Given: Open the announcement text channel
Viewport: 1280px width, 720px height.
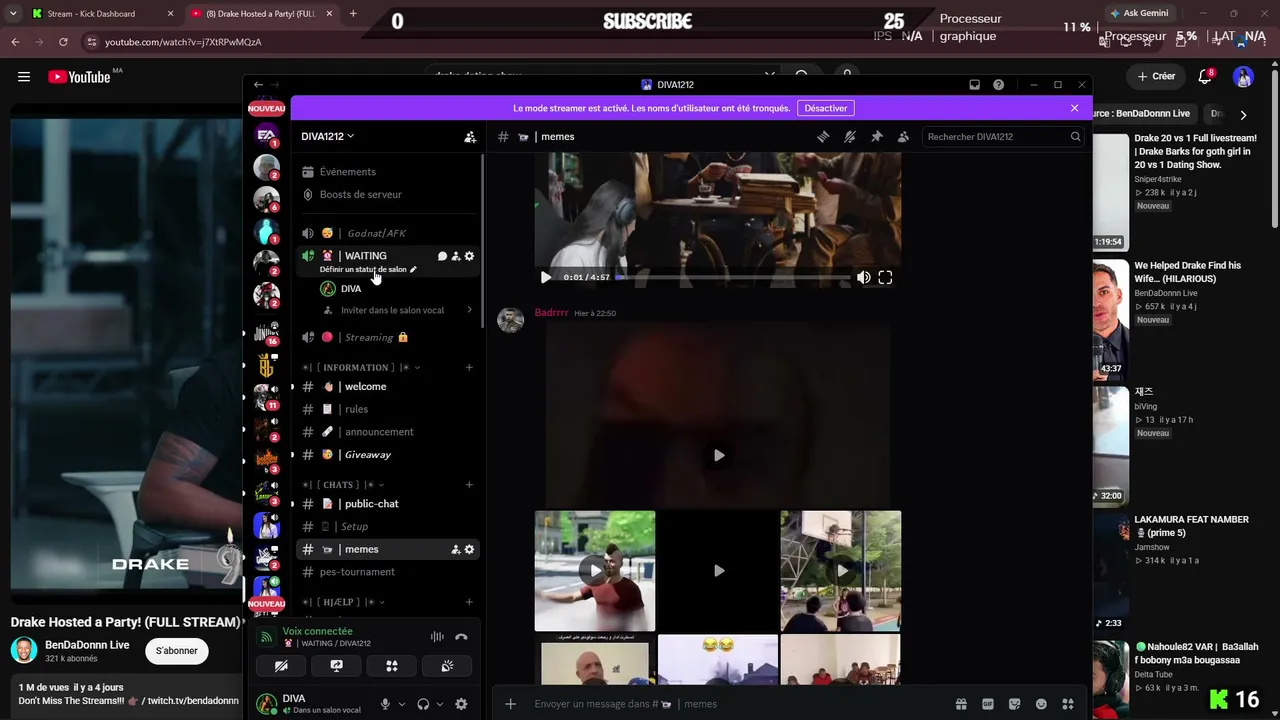Looking at the screenshot, I should 388,432.
